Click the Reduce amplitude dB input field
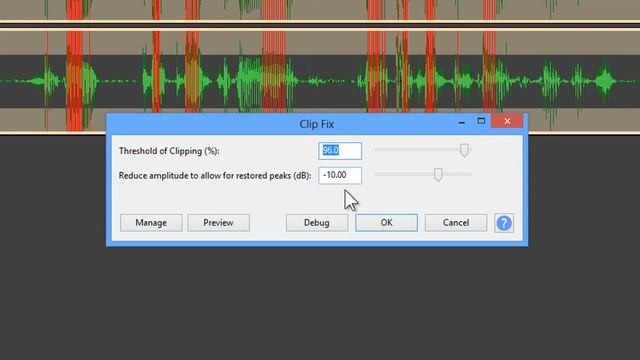 coord(340,176)
